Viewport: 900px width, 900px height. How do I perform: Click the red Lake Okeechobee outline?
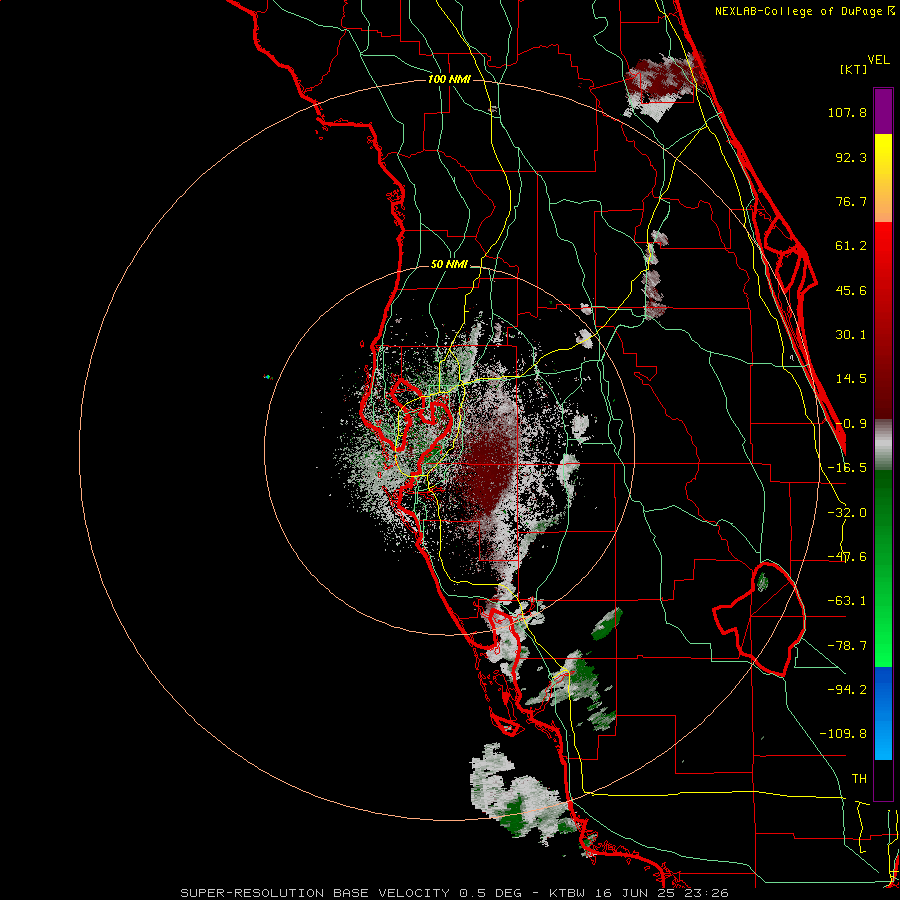coord(761,619)
